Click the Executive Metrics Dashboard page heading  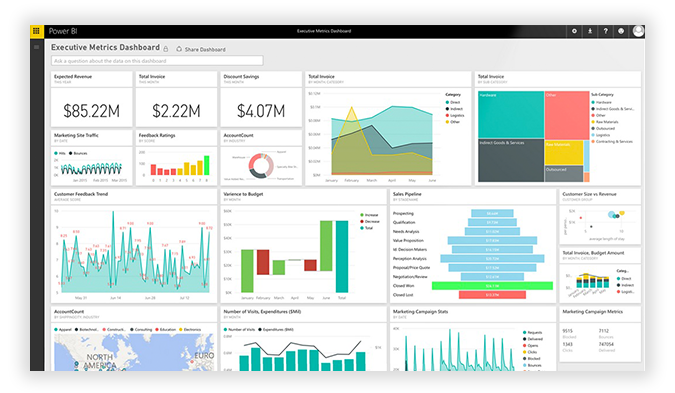[105, 47]
